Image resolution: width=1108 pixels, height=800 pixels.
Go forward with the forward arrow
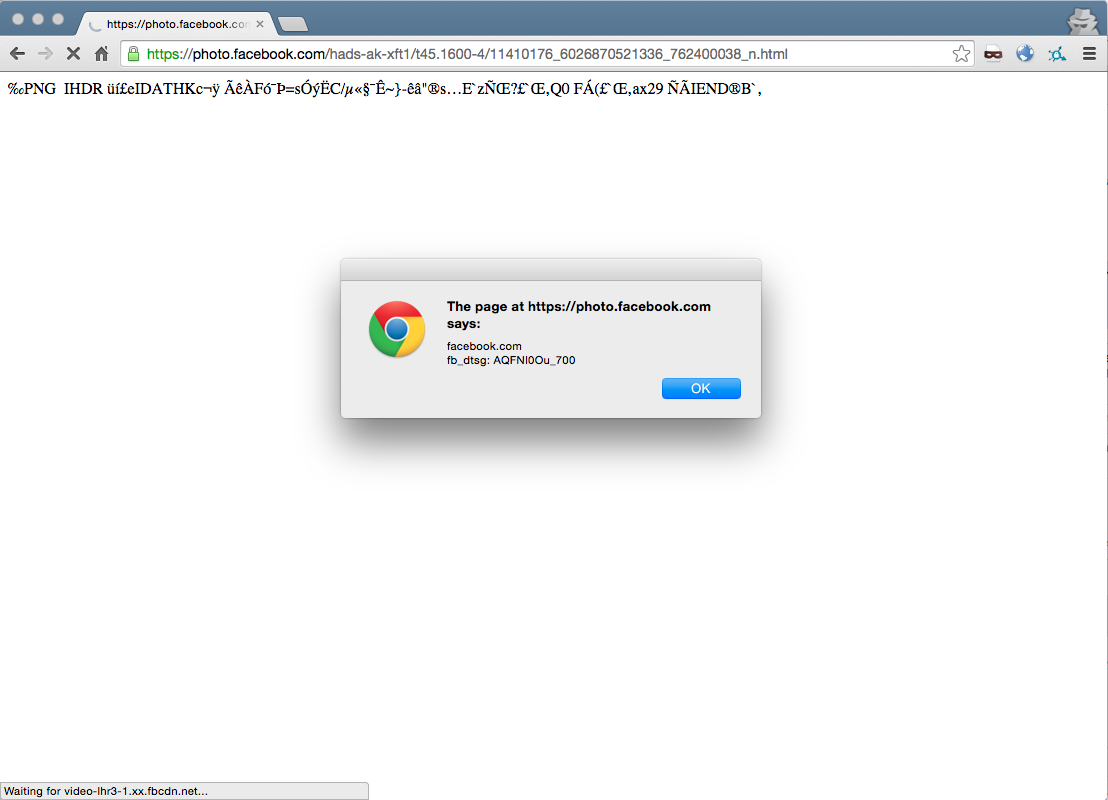(45, 54)
